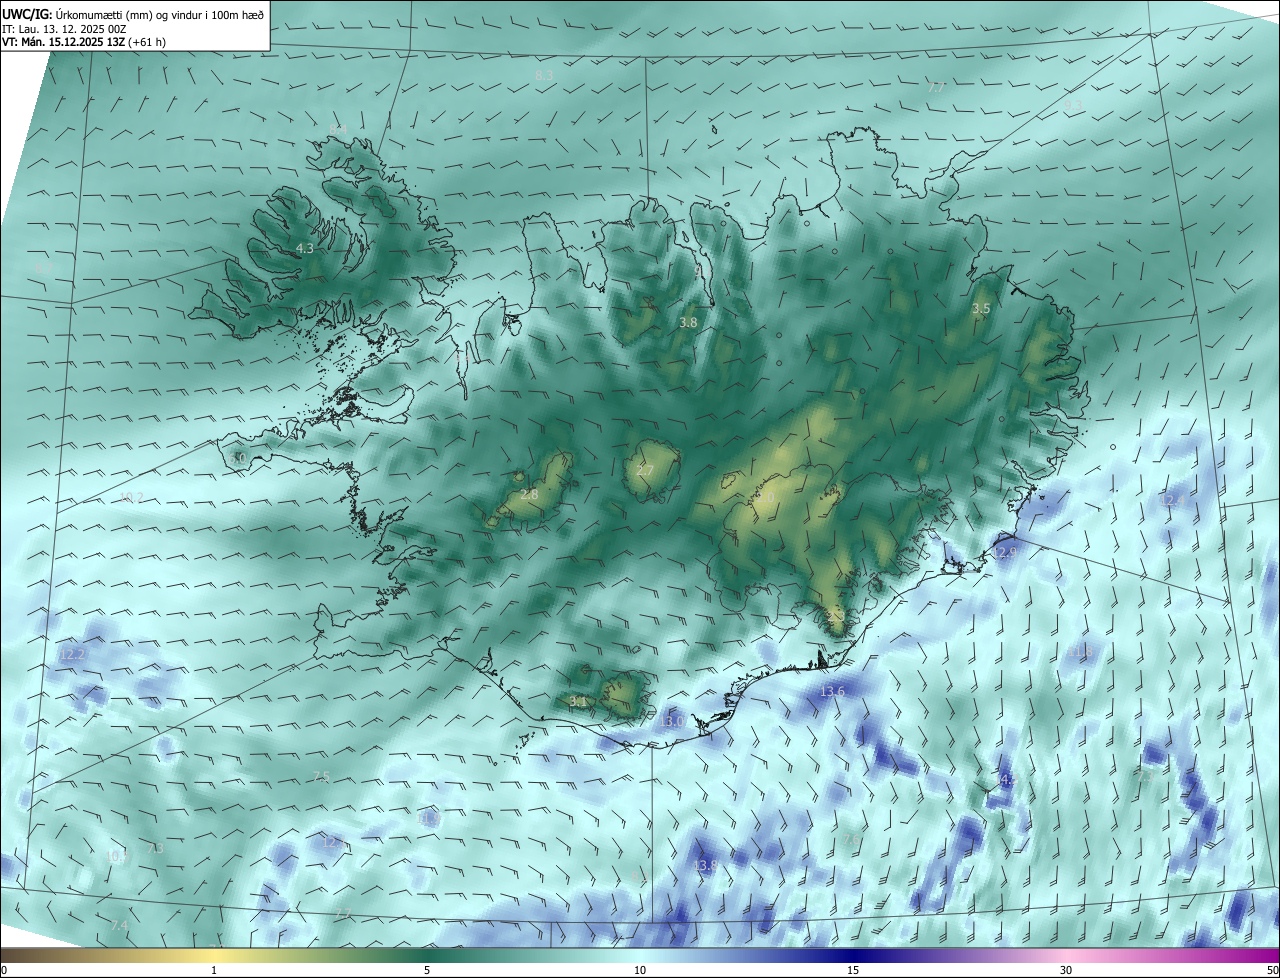
Task: Click the color scale tick label 10
Action: 640,970
